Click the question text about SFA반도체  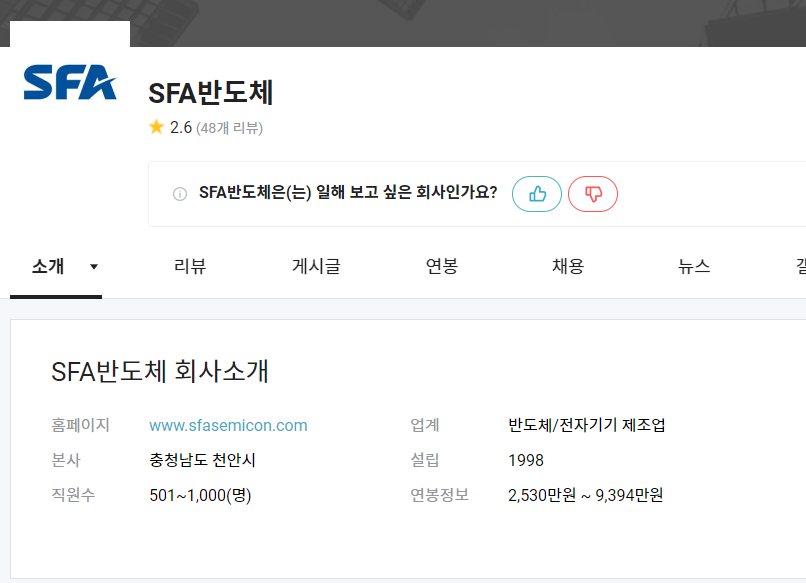tap(348, 192)
